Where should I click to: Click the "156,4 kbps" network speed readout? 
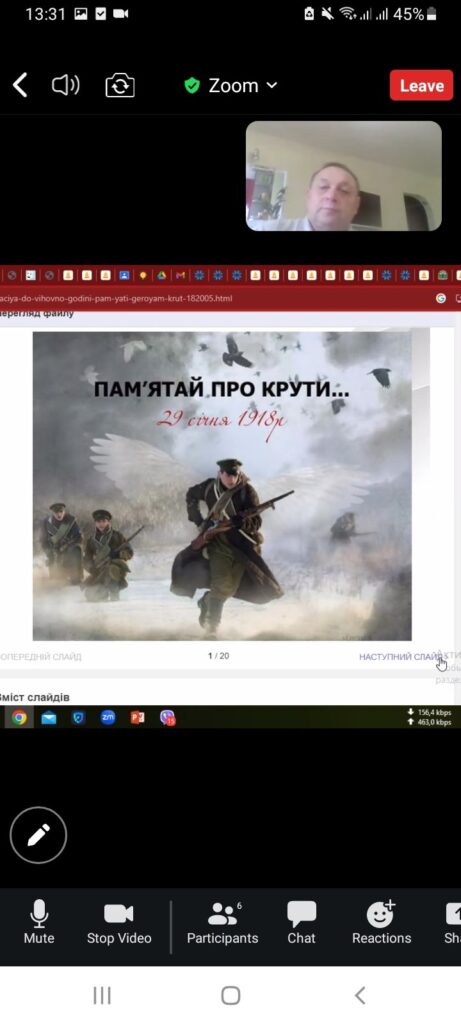tap(430, 712)
